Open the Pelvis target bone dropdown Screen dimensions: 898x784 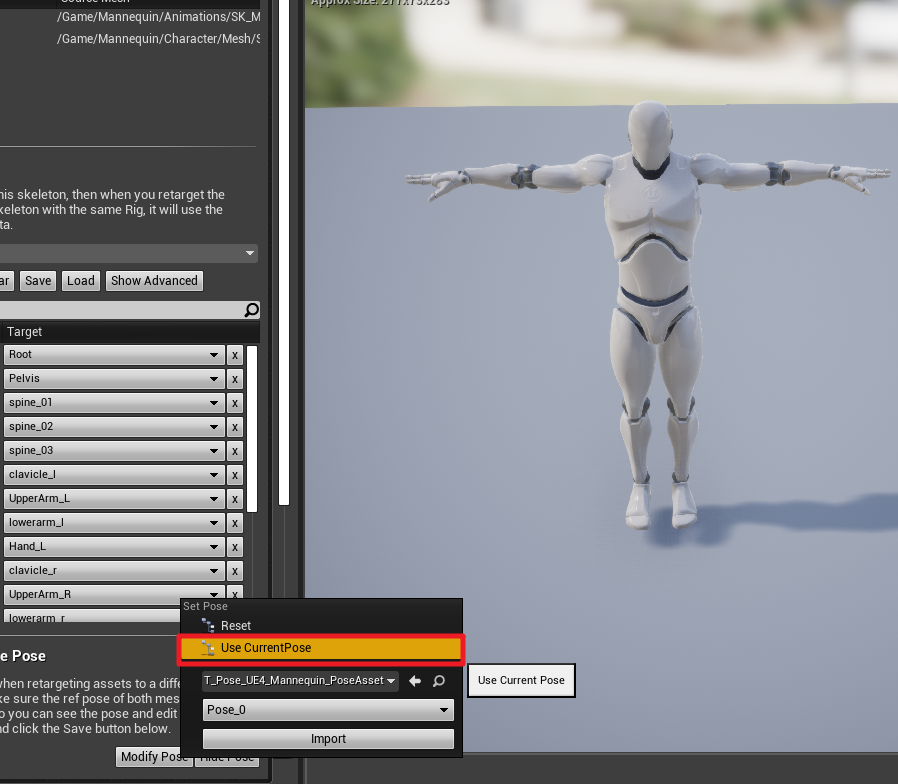click(x=114, y=379)
